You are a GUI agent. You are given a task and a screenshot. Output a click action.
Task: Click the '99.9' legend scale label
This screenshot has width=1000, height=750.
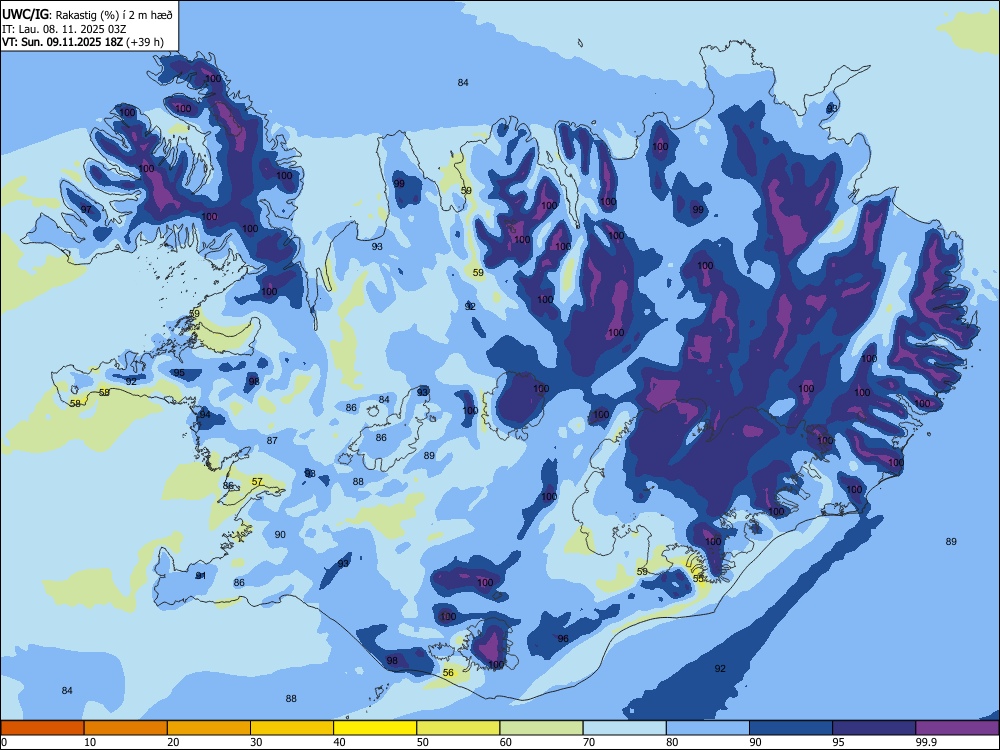(x=925, y=742)
